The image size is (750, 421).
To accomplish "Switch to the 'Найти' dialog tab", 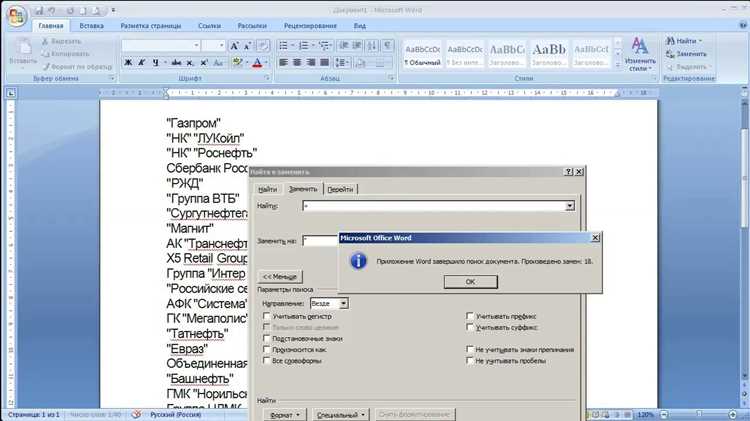I will point(267,189).
